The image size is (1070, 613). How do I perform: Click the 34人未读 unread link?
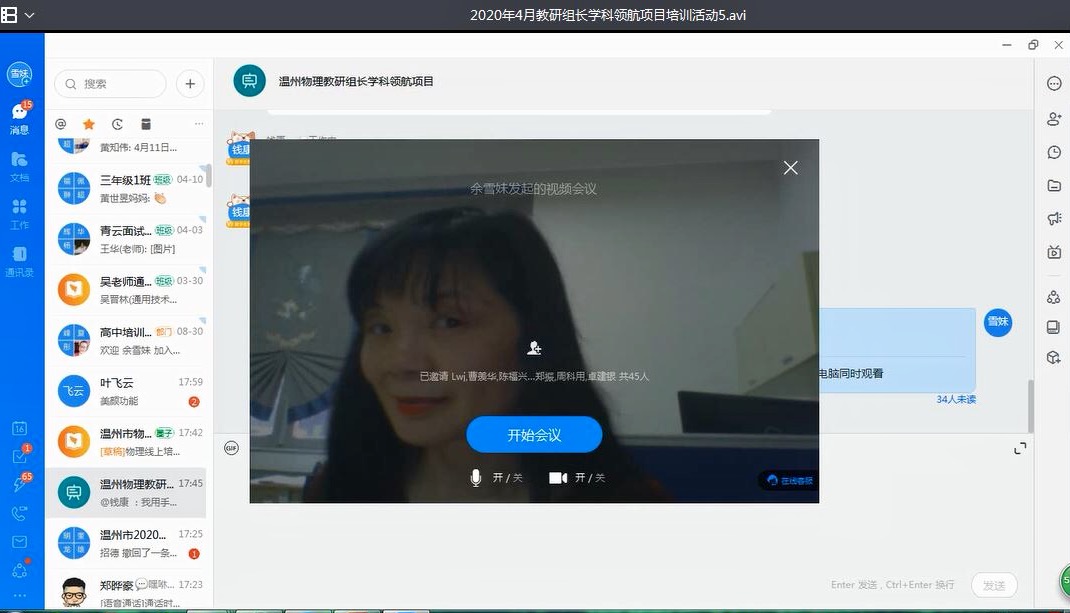click(x=955, y=399)
